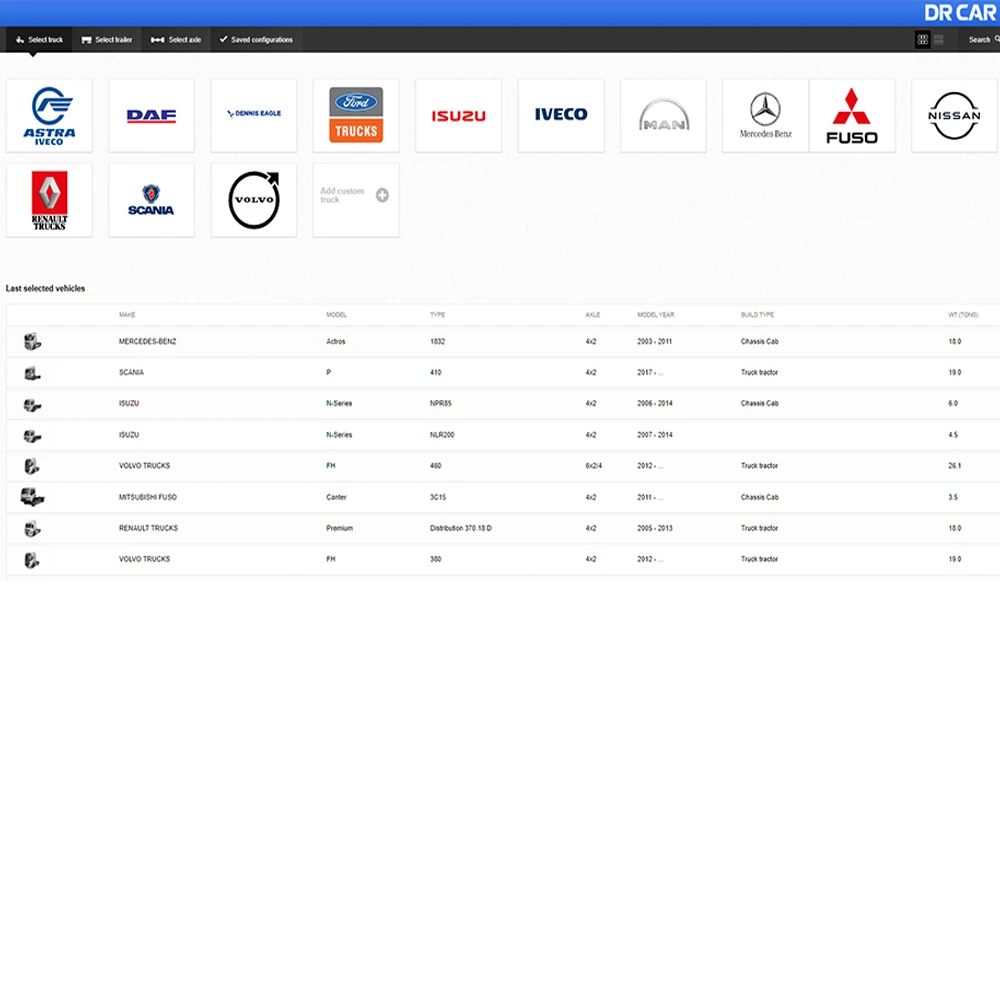Click the DR CAR logo
The image size is (1000, 1000).
960,13
